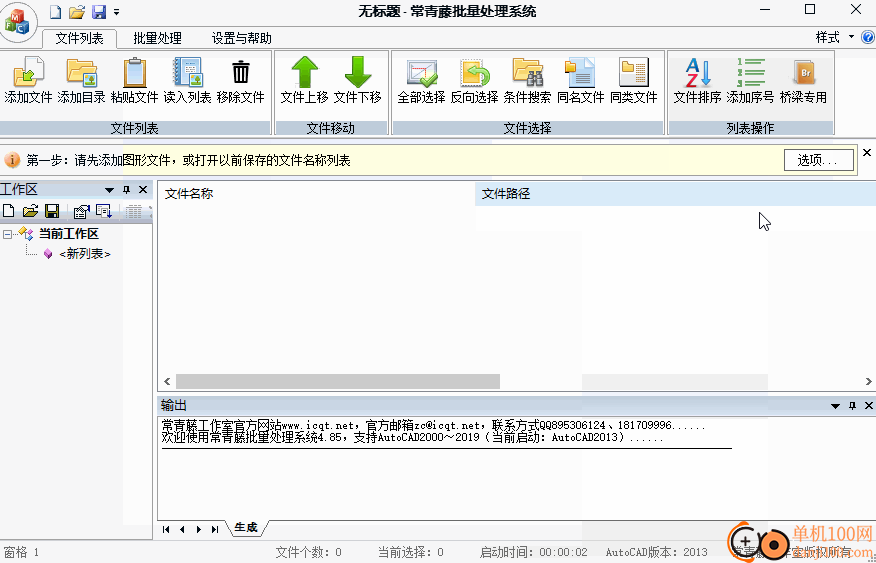
Task: Select the 生成 output tab
Action: click(246, 527)
